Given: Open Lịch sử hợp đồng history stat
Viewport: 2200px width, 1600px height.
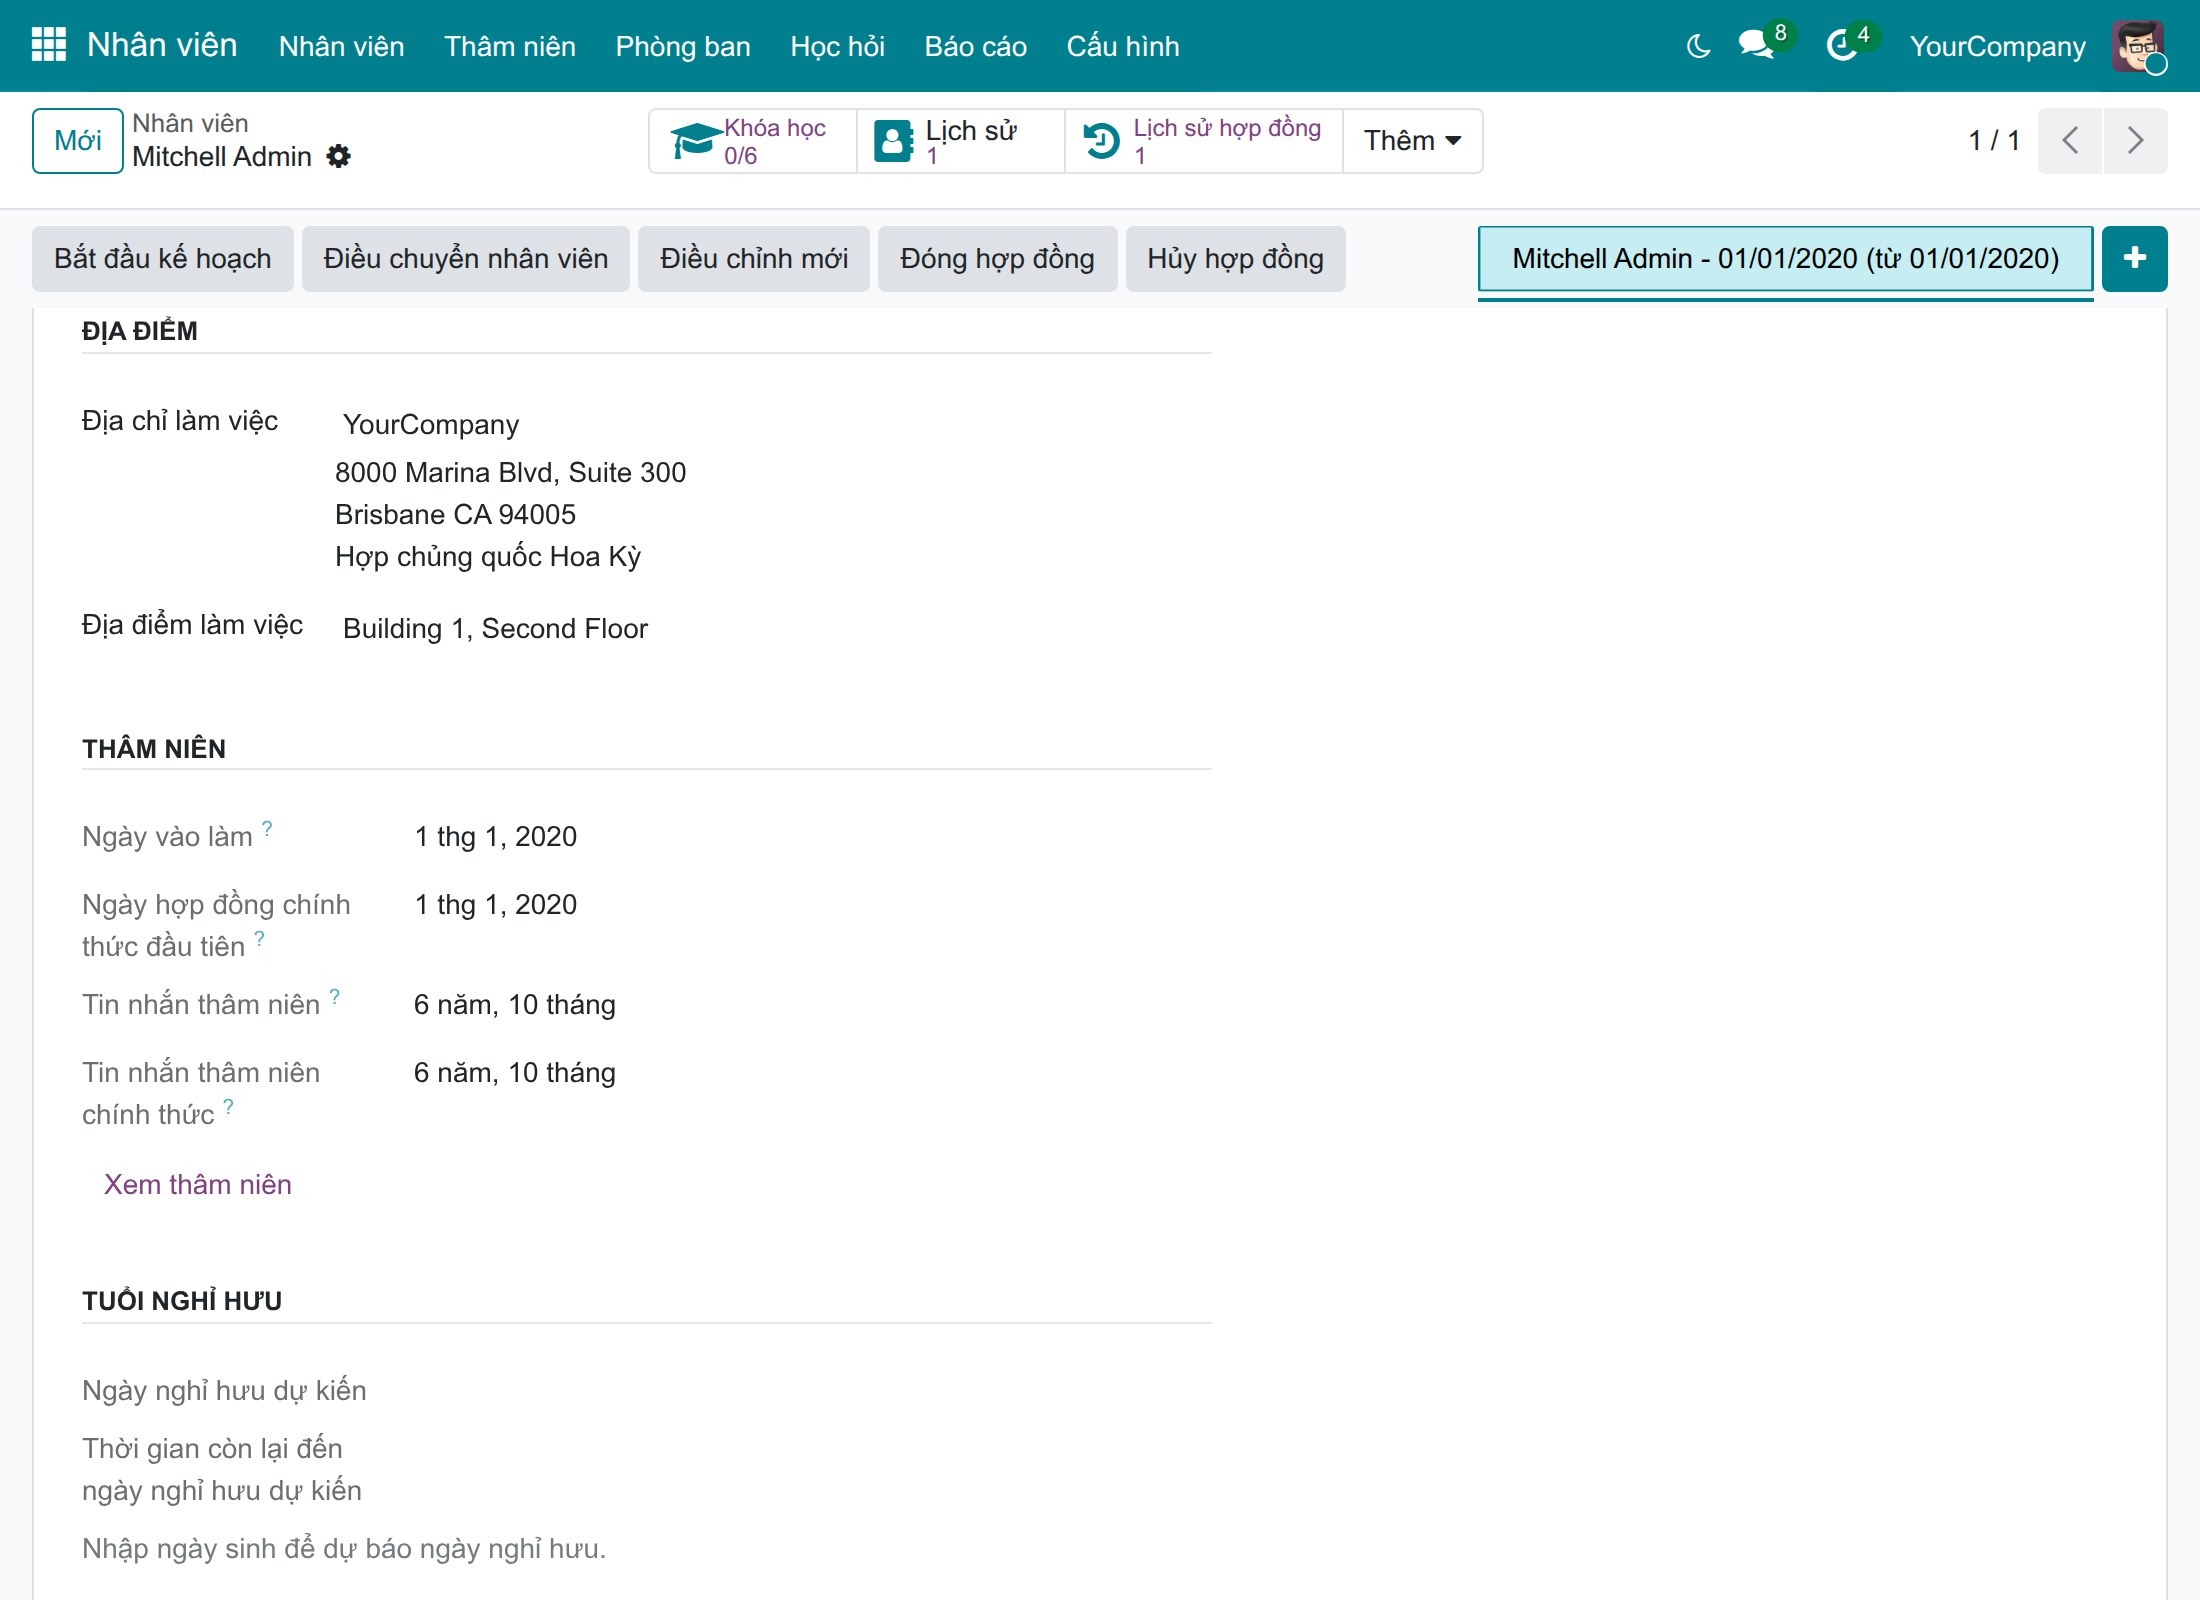Looking at the screenshot, I should coord(1204,141).
